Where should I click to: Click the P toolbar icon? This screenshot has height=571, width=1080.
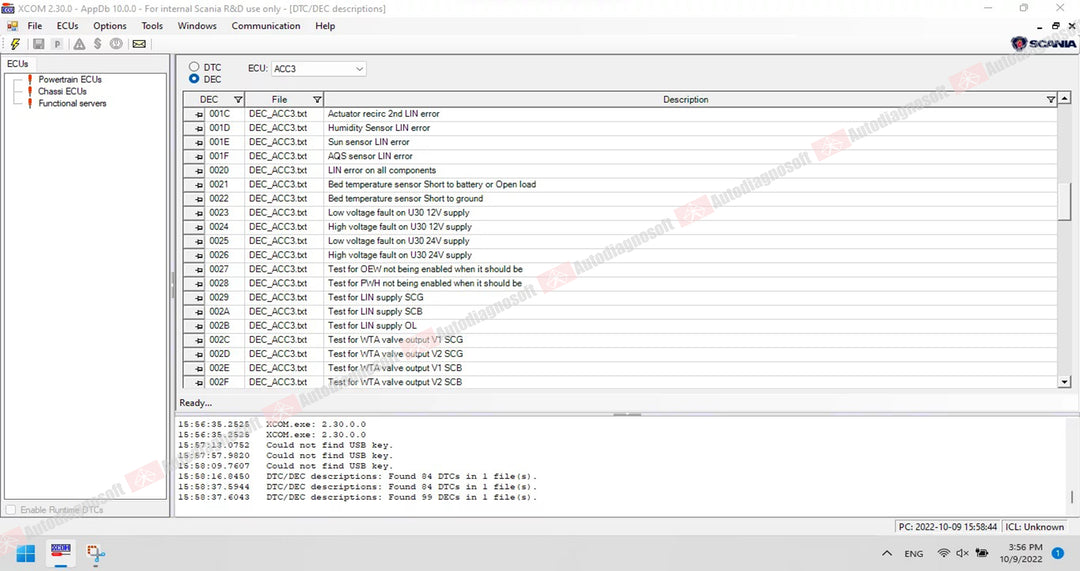(x=57, y=44)
